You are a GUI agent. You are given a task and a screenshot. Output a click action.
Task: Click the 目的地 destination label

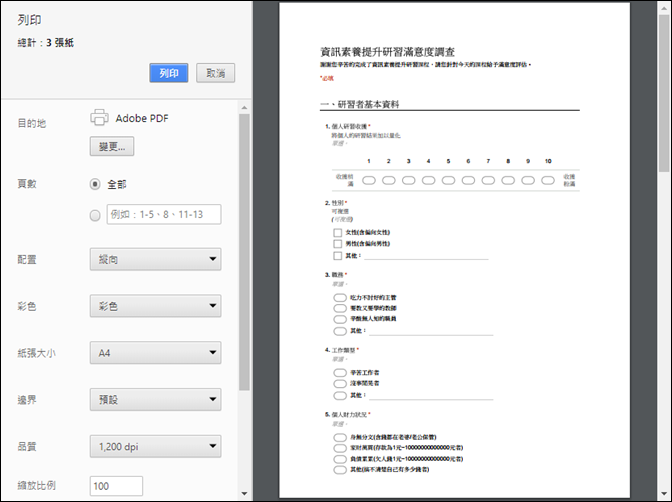tap(31, 123)
